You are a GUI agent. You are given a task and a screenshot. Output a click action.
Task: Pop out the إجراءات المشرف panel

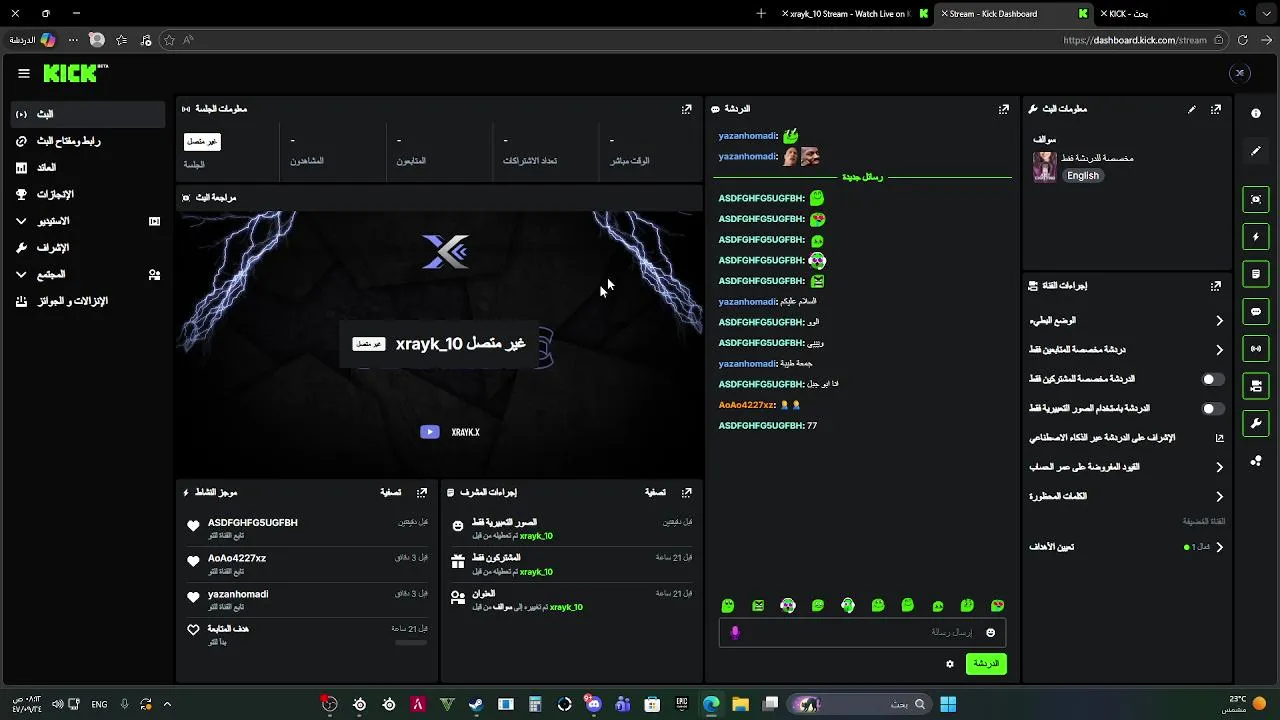[x=687, y=493]
